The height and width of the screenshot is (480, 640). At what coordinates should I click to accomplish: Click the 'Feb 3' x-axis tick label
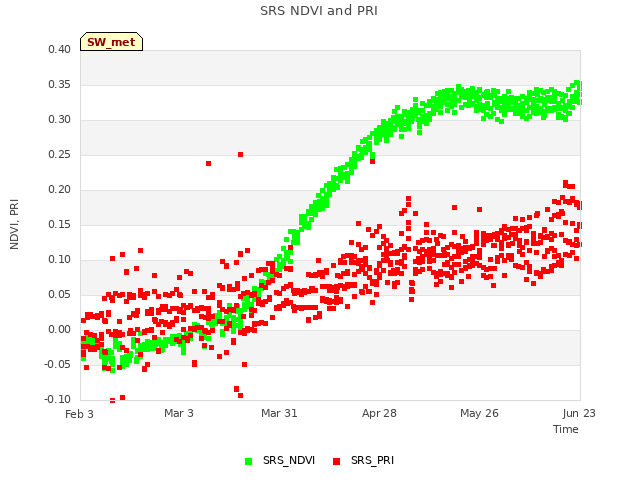coord(79,414)
